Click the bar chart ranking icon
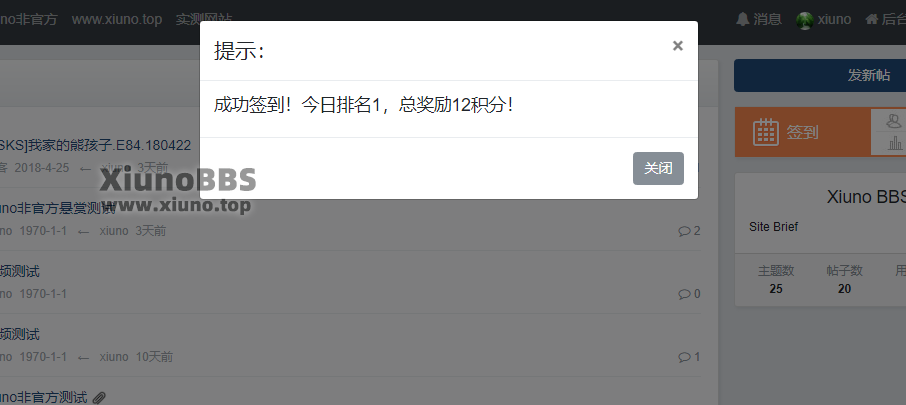 [x=895, y=143]
